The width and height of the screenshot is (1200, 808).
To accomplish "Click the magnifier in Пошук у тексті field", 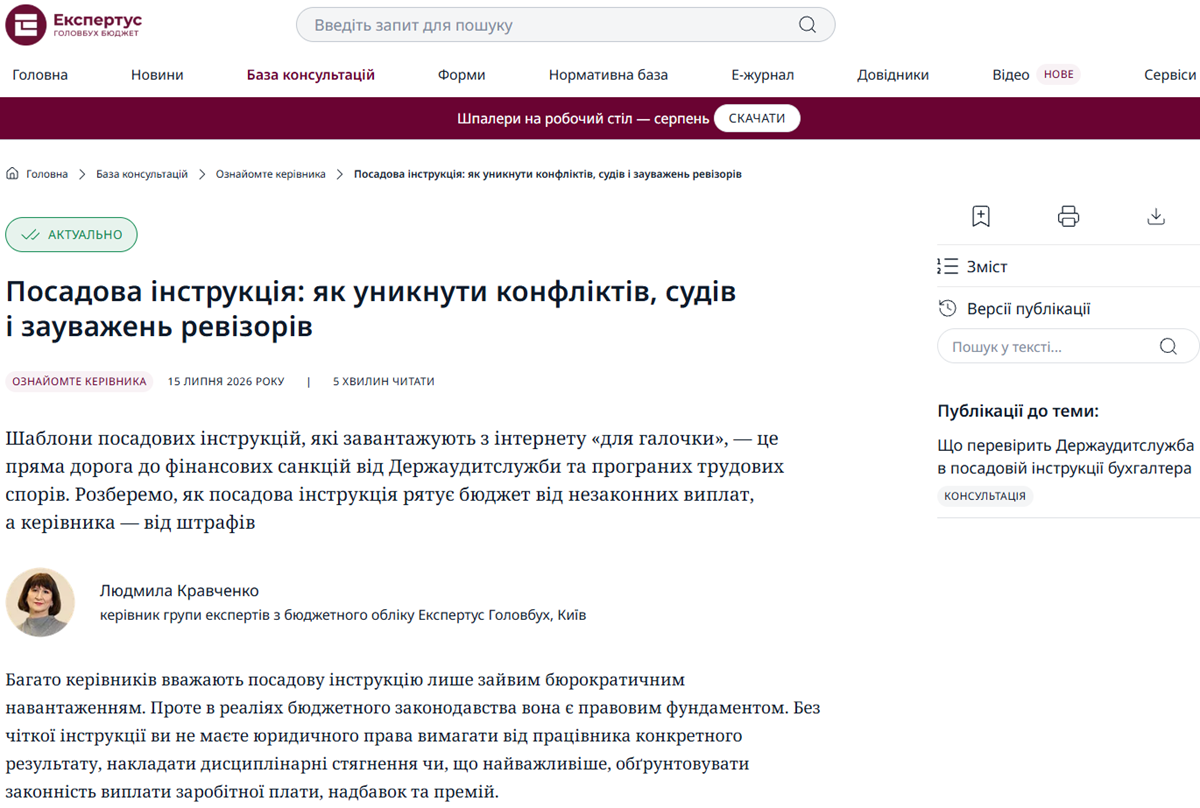I will pos(1168,347).
